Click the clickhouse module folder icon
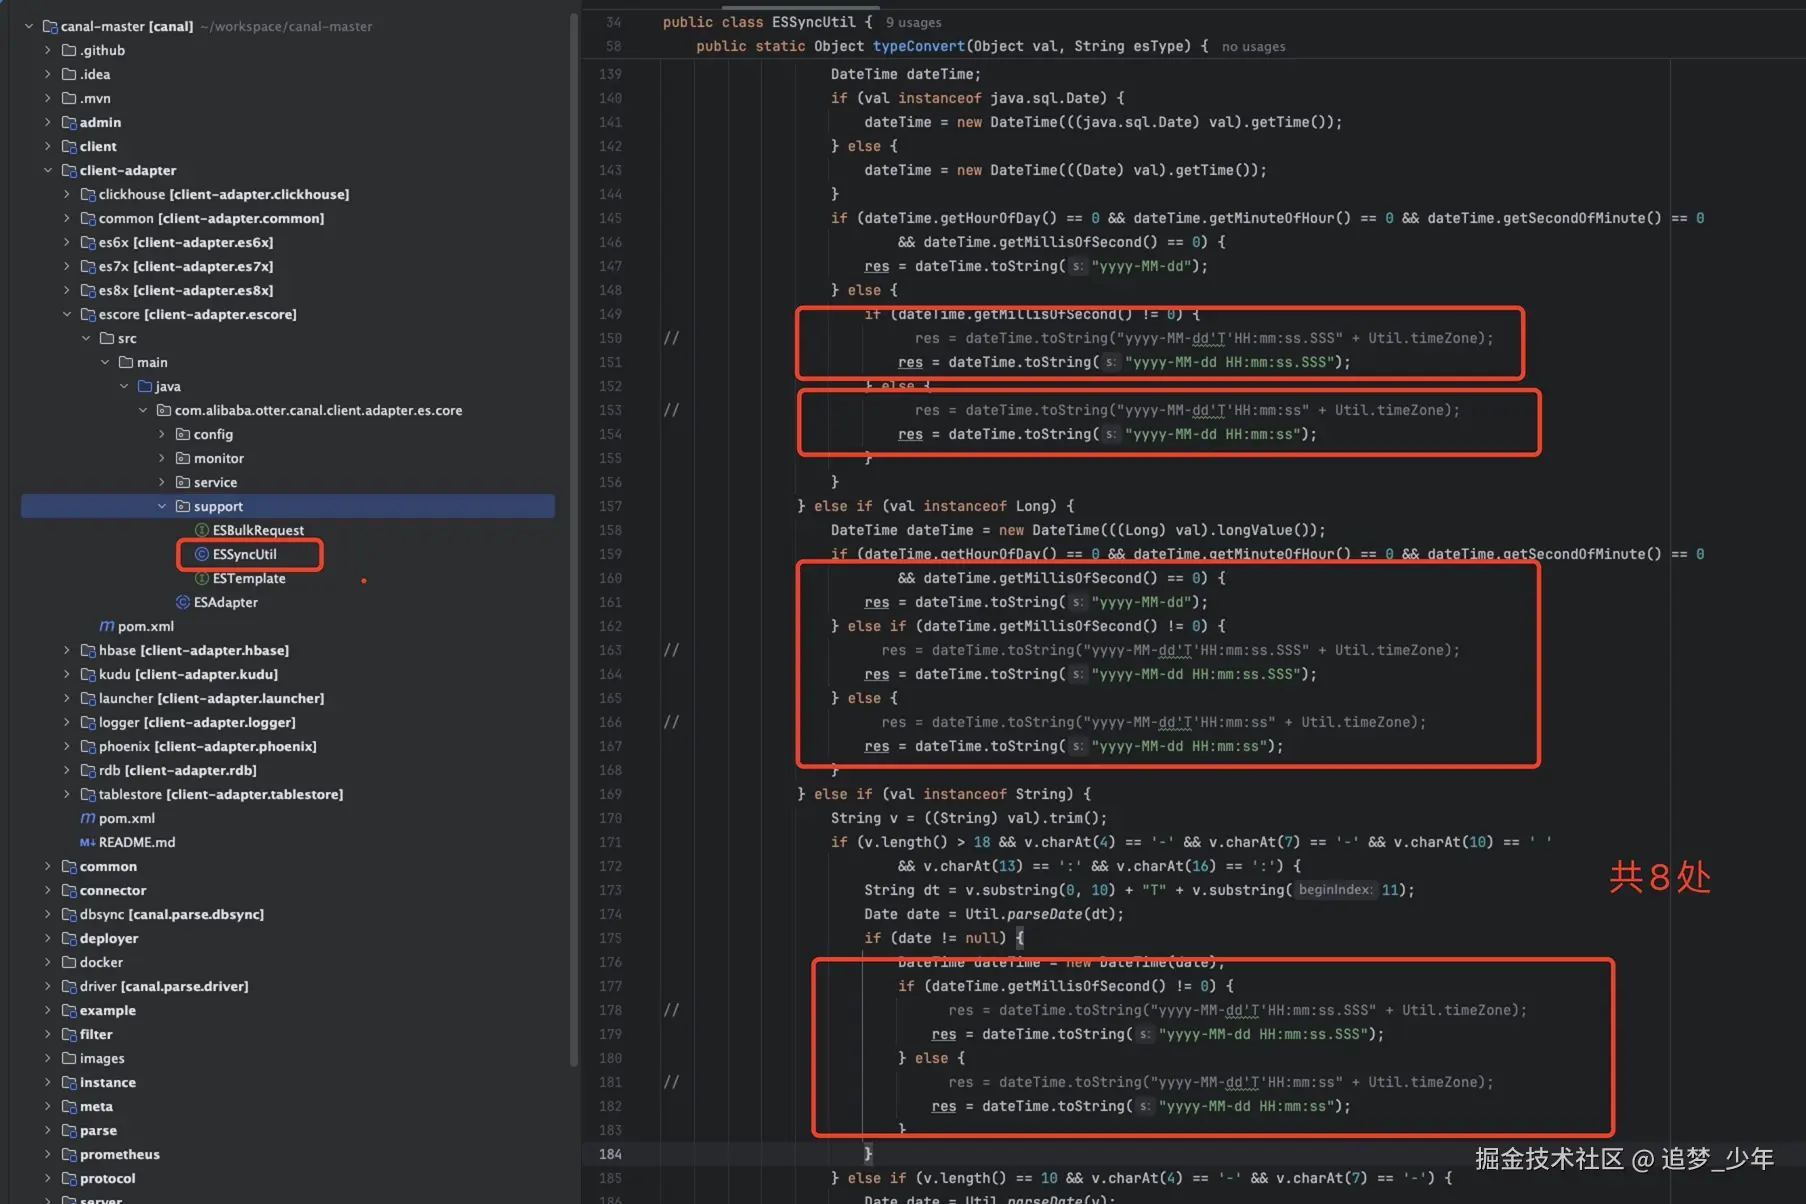 (x=88, y=194)
